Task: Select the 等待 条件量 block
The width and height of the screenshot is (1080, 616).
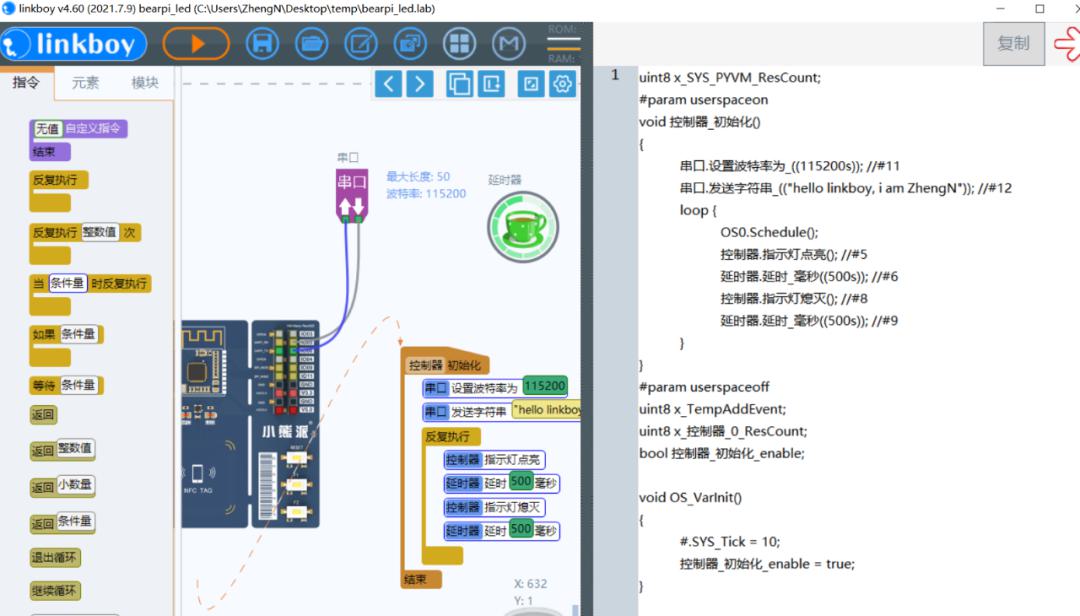Action: 66,385
